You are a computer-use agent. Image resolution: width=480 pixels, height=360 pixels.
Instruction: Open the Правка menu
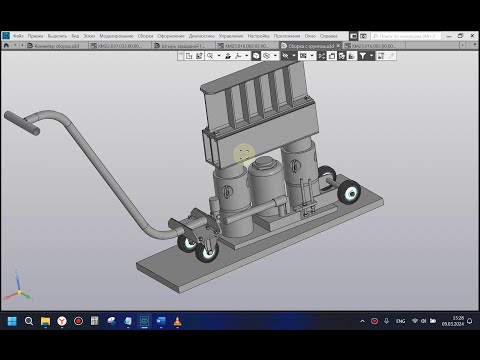[35, 36]
